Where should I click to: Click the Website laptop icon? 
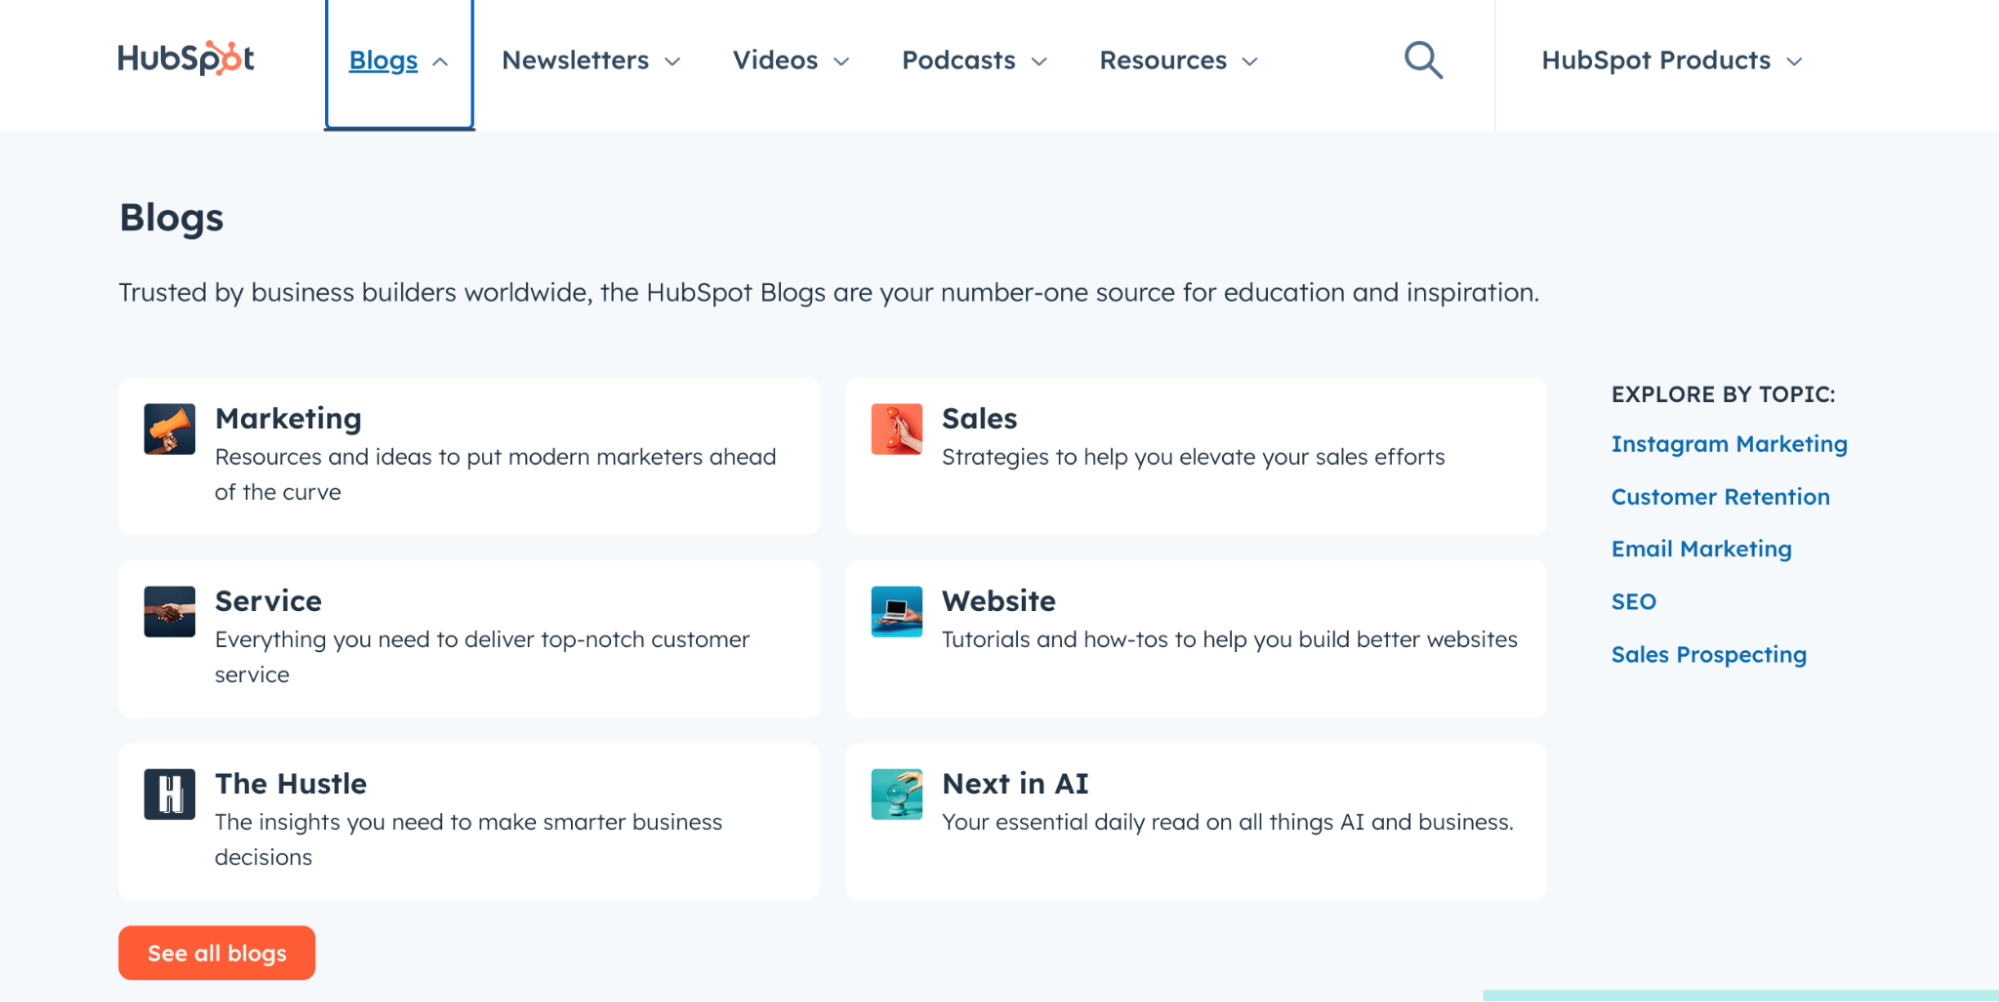tap(896, 612)
